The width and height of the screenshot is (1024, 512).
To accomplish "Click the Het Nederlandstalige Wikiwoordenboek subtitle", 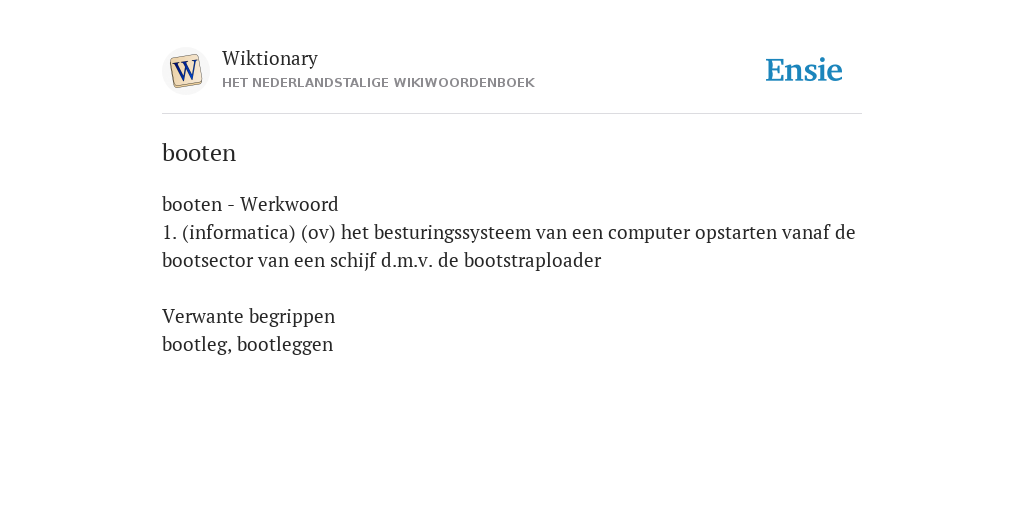I will coord(378,83).
